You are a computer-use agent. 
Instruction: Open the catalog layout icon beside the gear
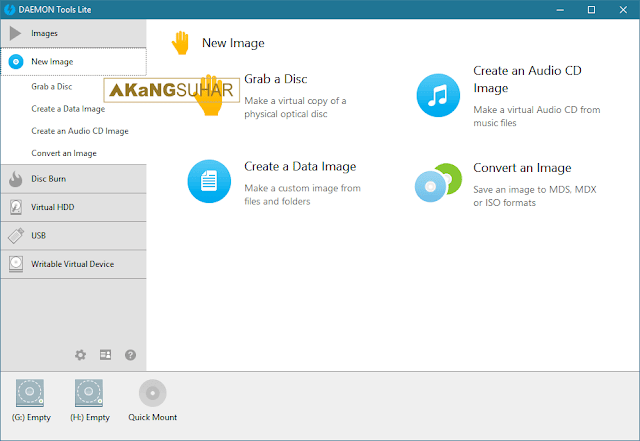(x=105, y=355)
